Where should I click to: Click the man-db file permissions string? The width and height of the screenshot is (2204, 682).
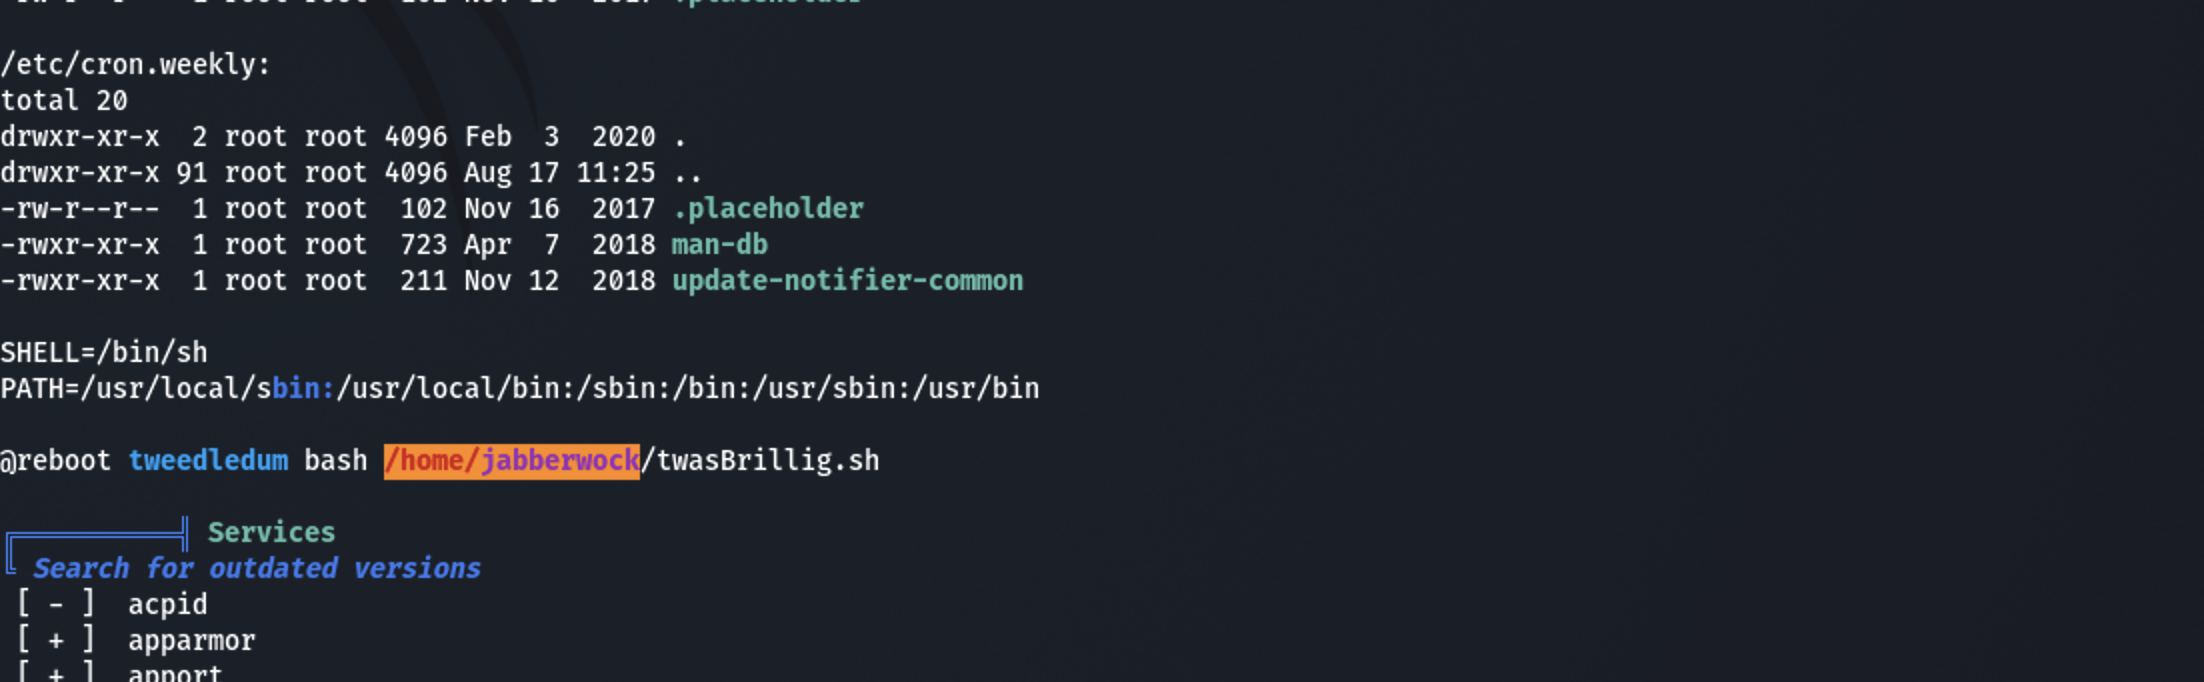tap(80, 245)
